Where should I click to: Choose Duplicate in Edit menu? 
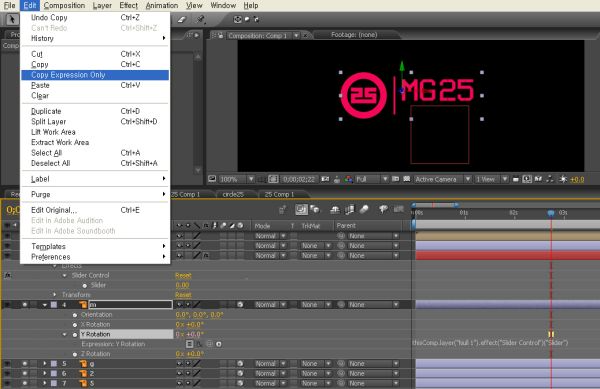[x=95, y=111]
